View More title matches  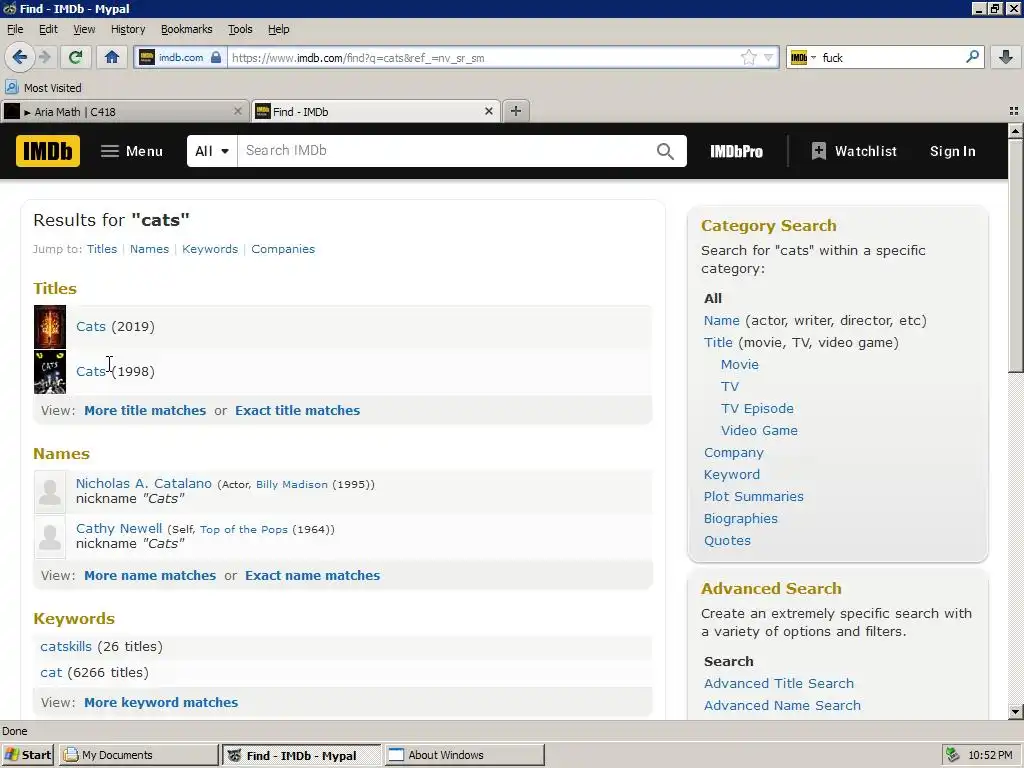coord(145,410)
